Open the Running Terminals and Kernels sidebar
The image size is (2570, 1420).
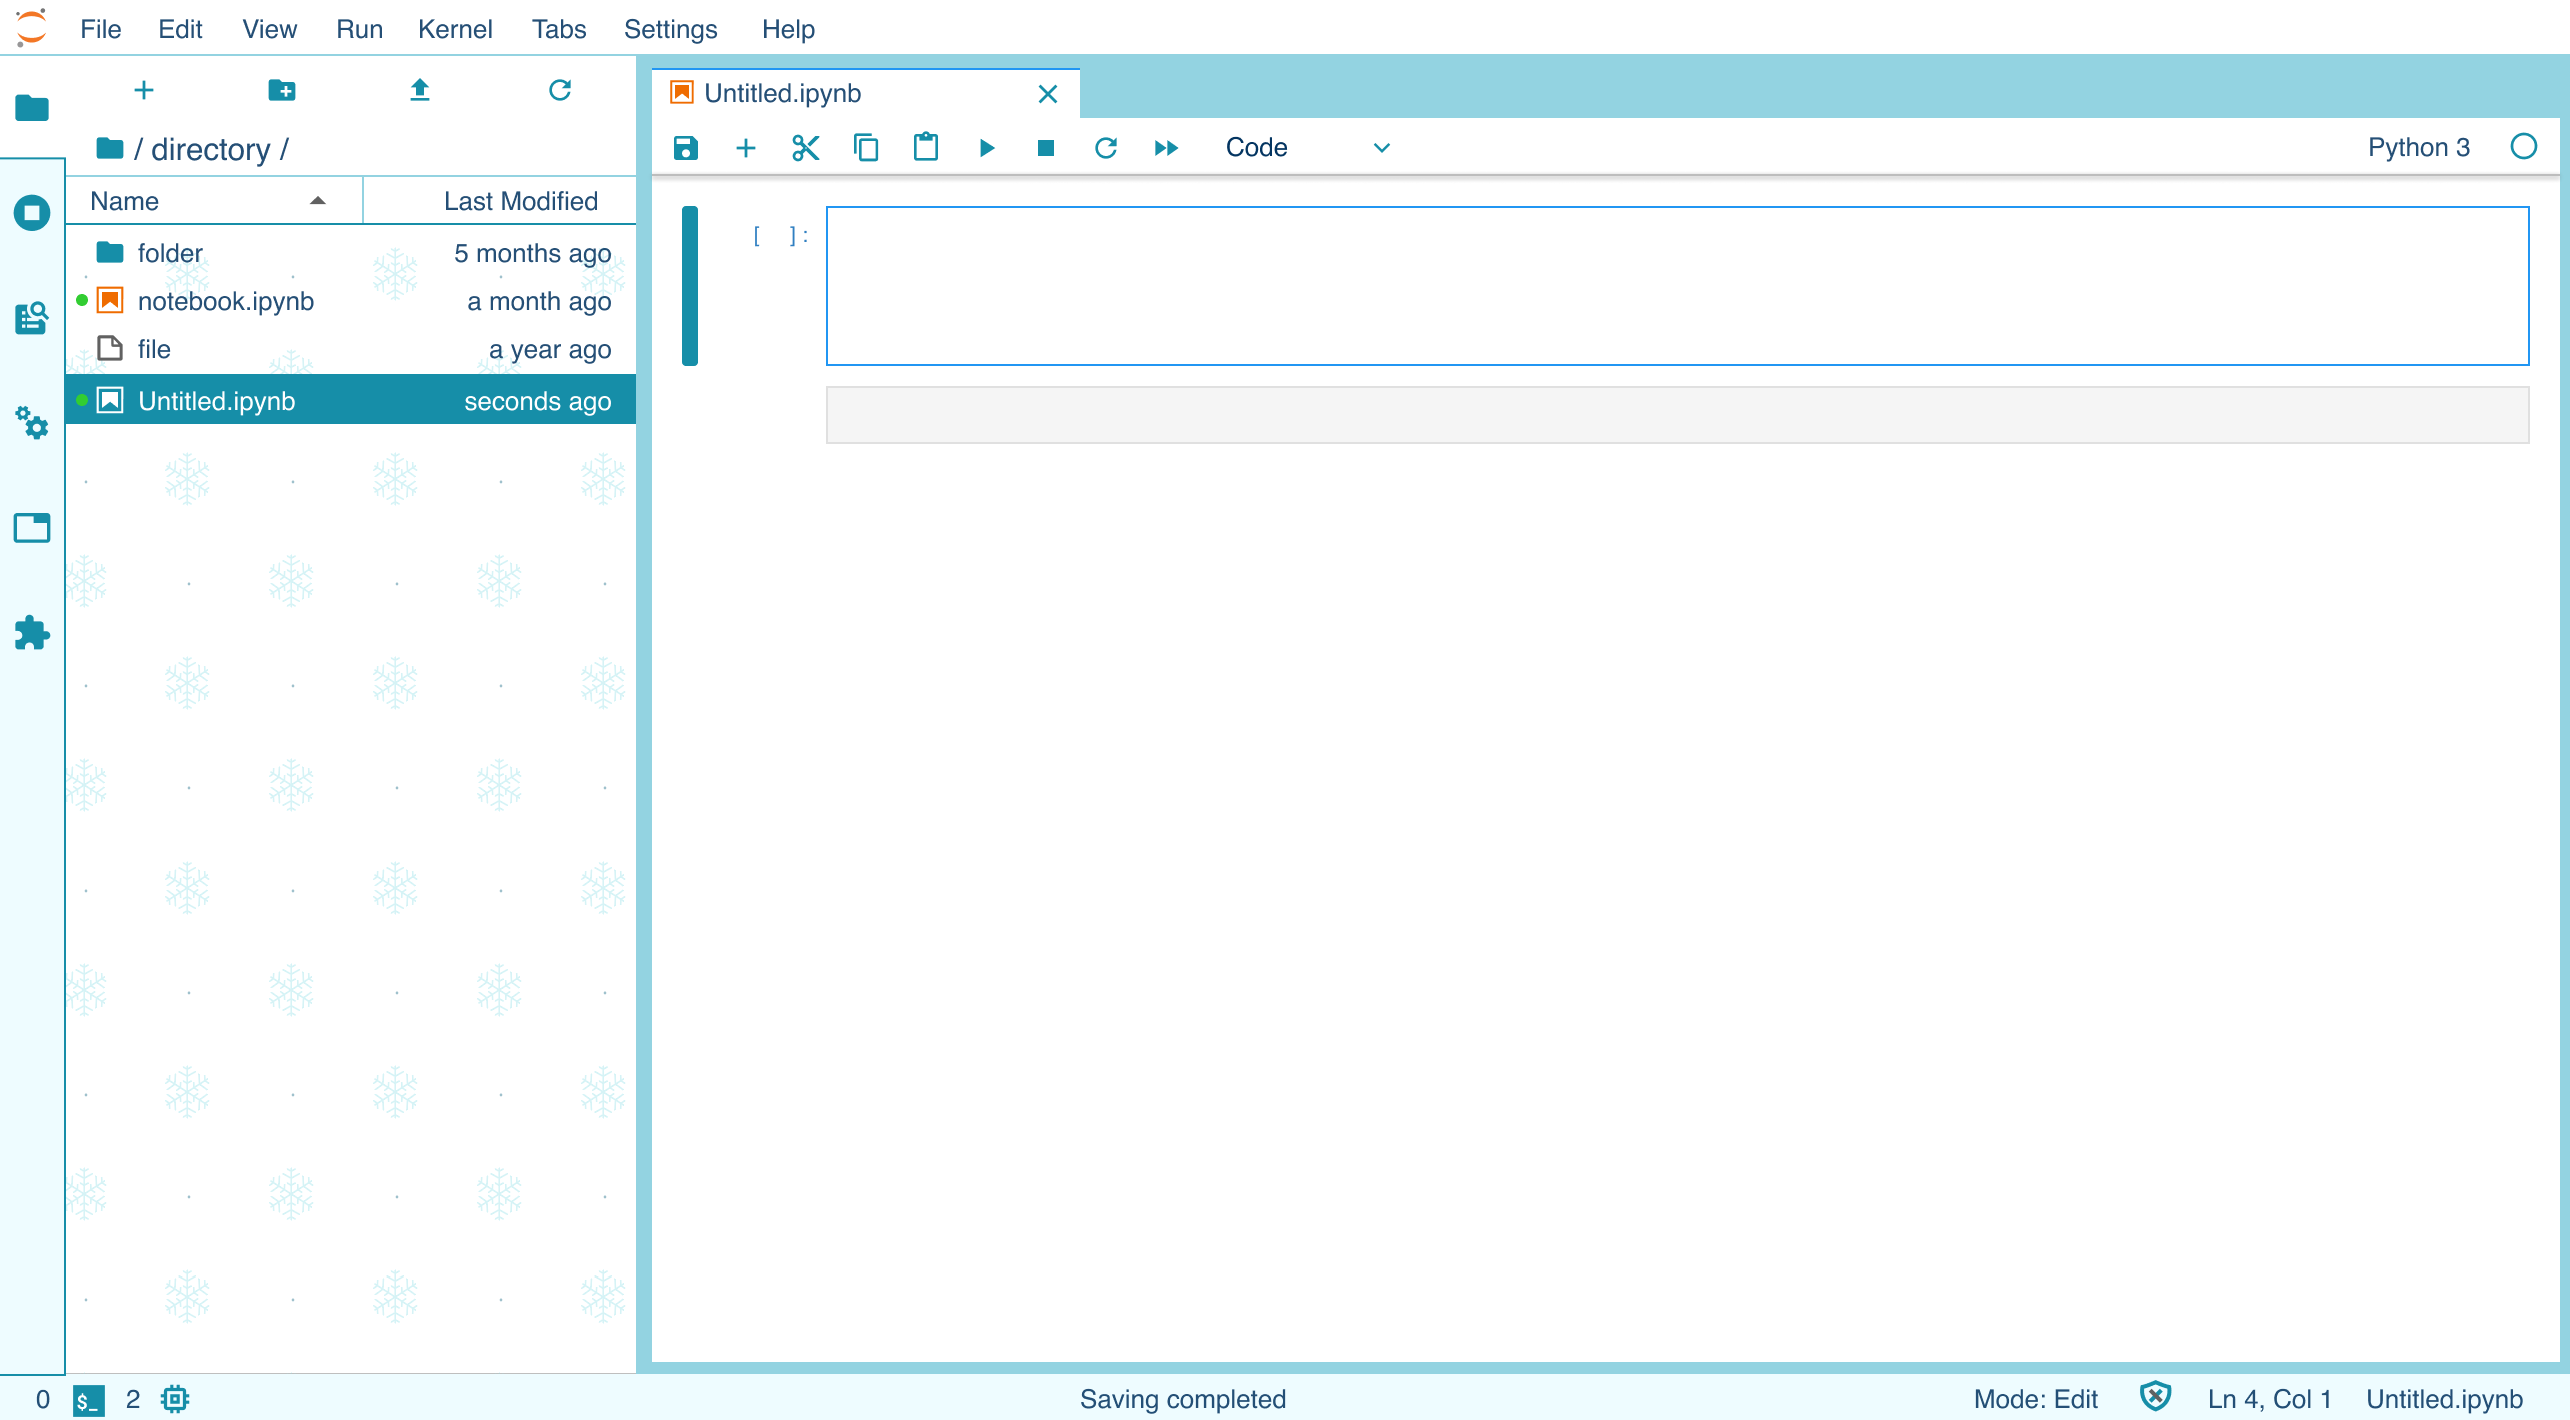[32, 212]
